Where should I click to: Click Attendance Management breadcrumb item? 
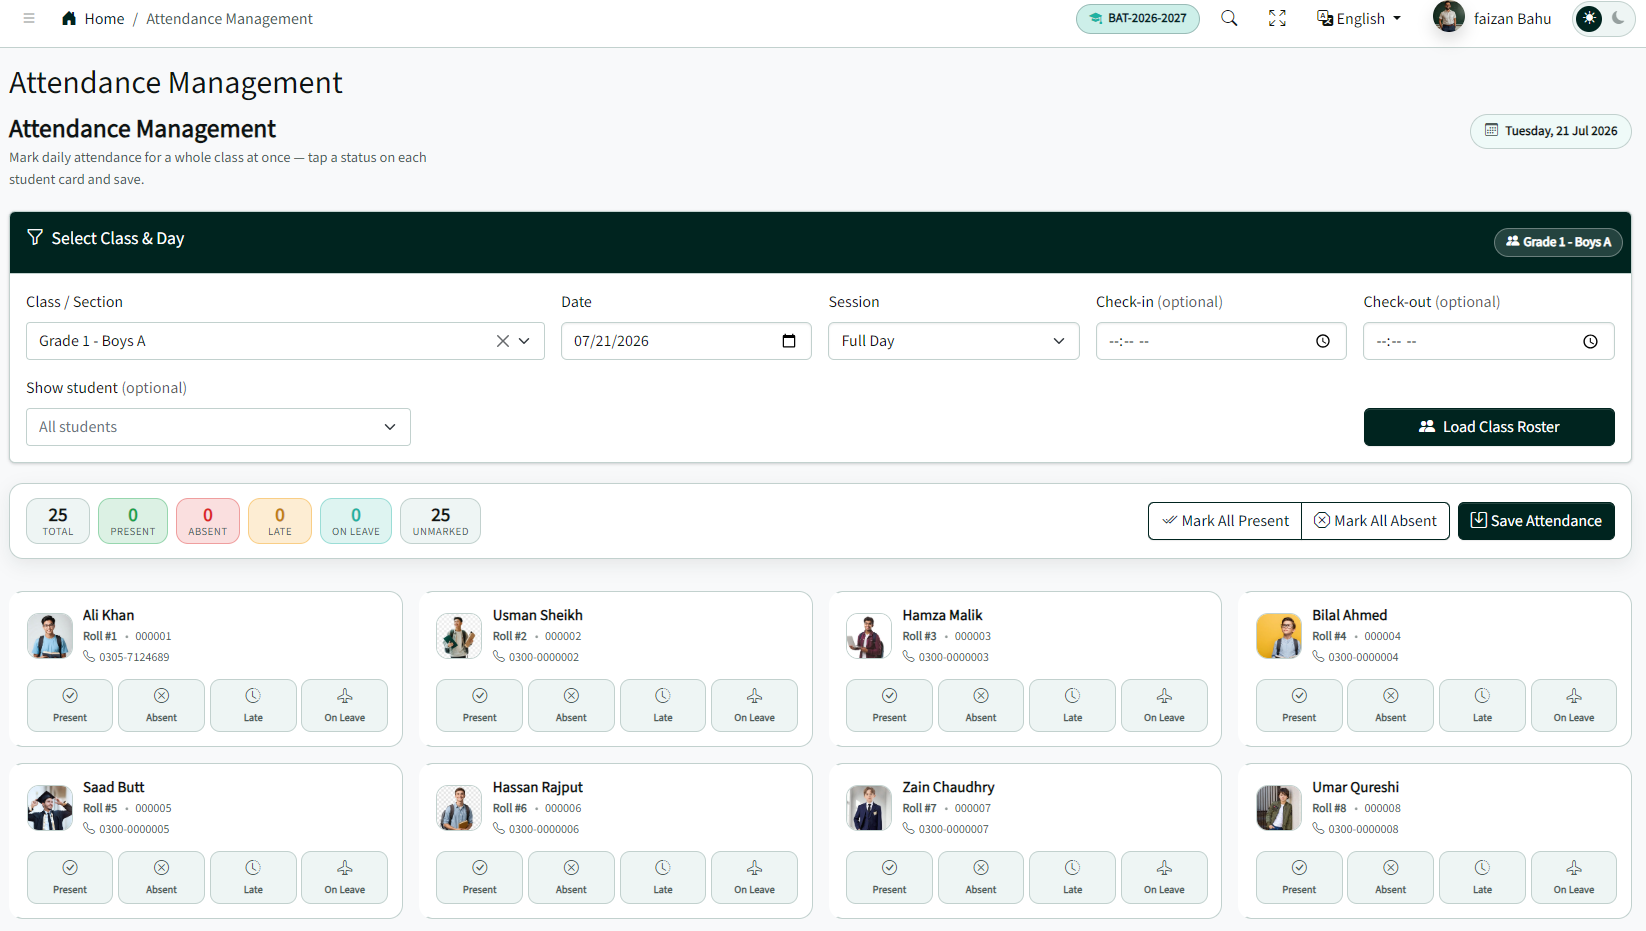[229, 18]
